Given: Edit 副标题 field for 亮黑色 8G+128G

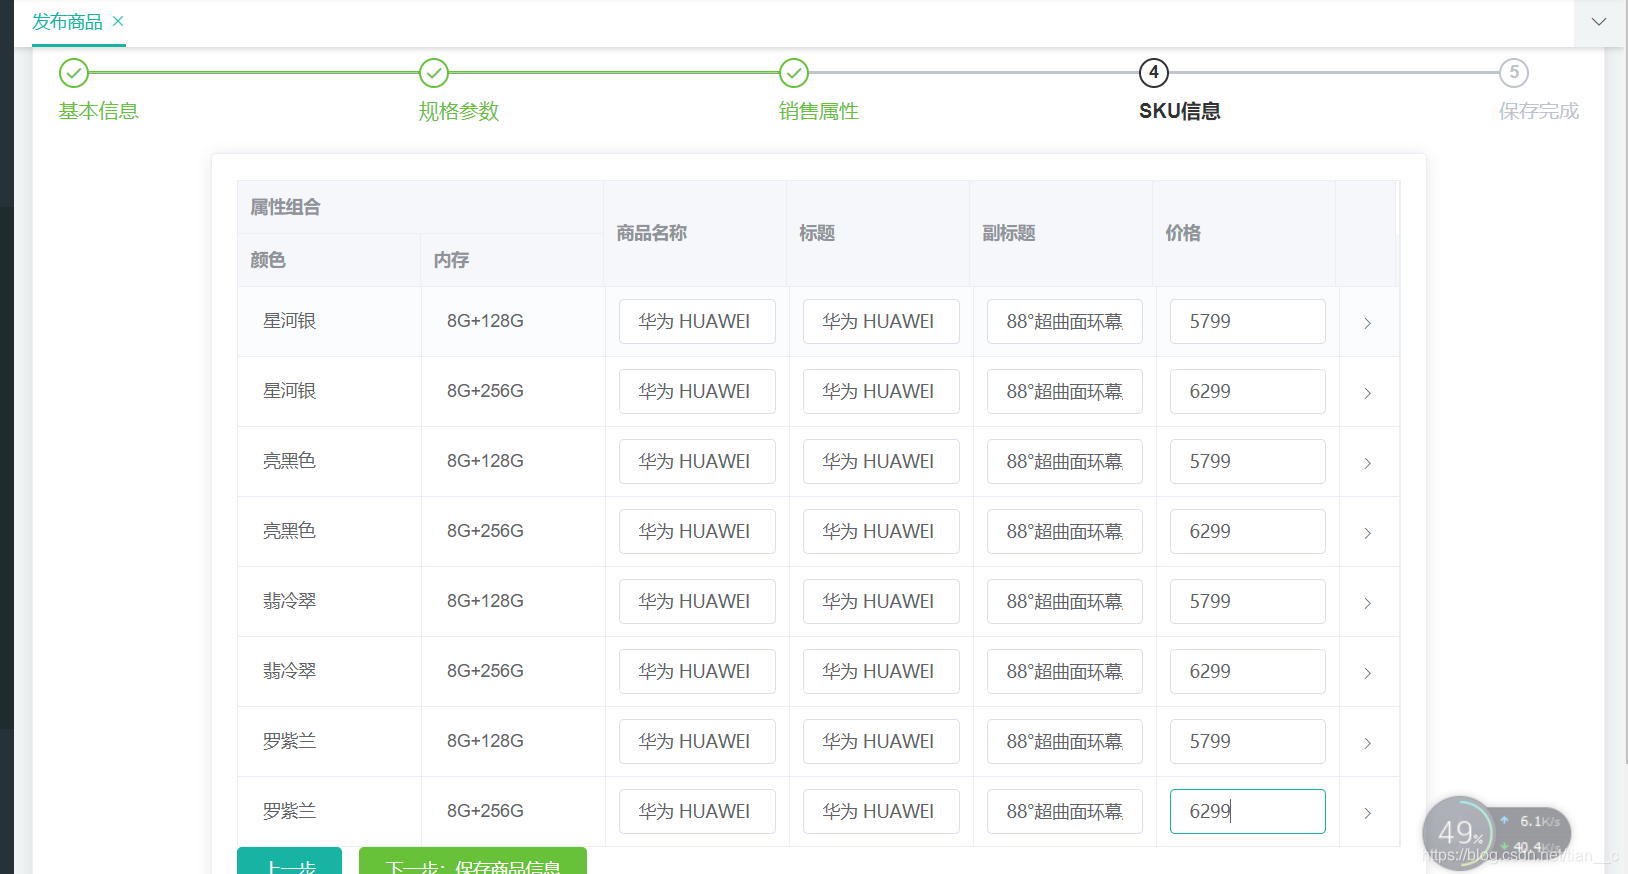Looking at the screenshot, I should point(1065,461).
